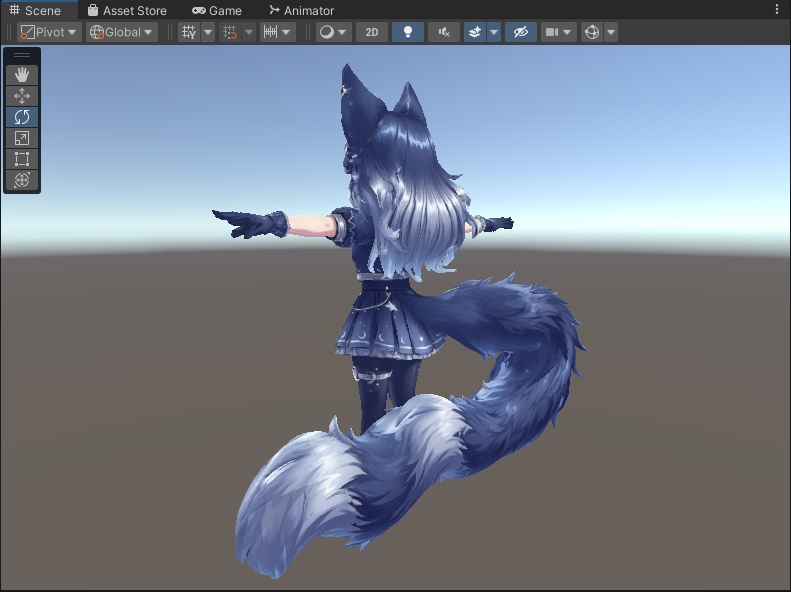Viewport: 791px width, 592px height.
Task: Switch to the Game tab
Action: pyautogui.click(x=217, y=10)
